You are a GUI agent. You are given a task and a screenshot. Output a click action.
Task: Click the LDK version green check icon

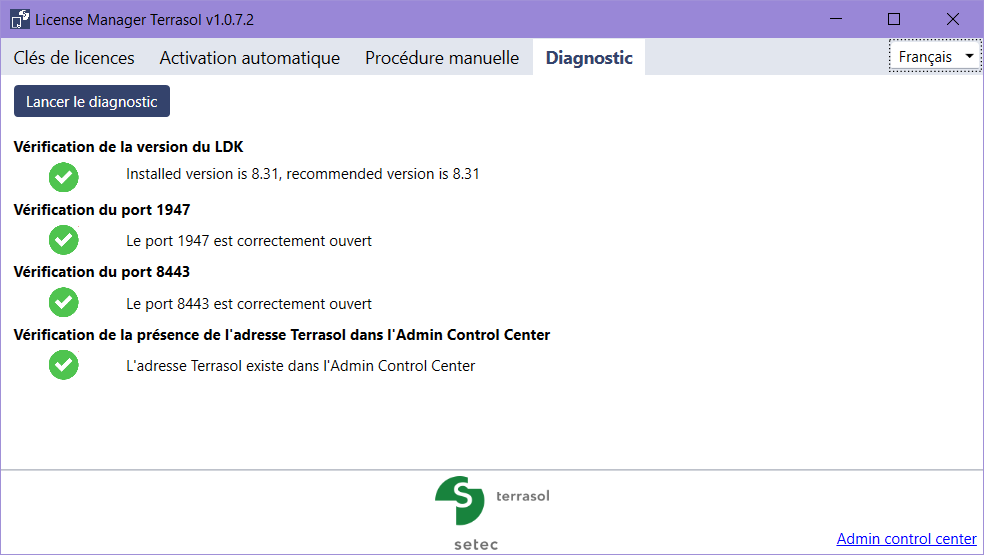pos(63,177)
